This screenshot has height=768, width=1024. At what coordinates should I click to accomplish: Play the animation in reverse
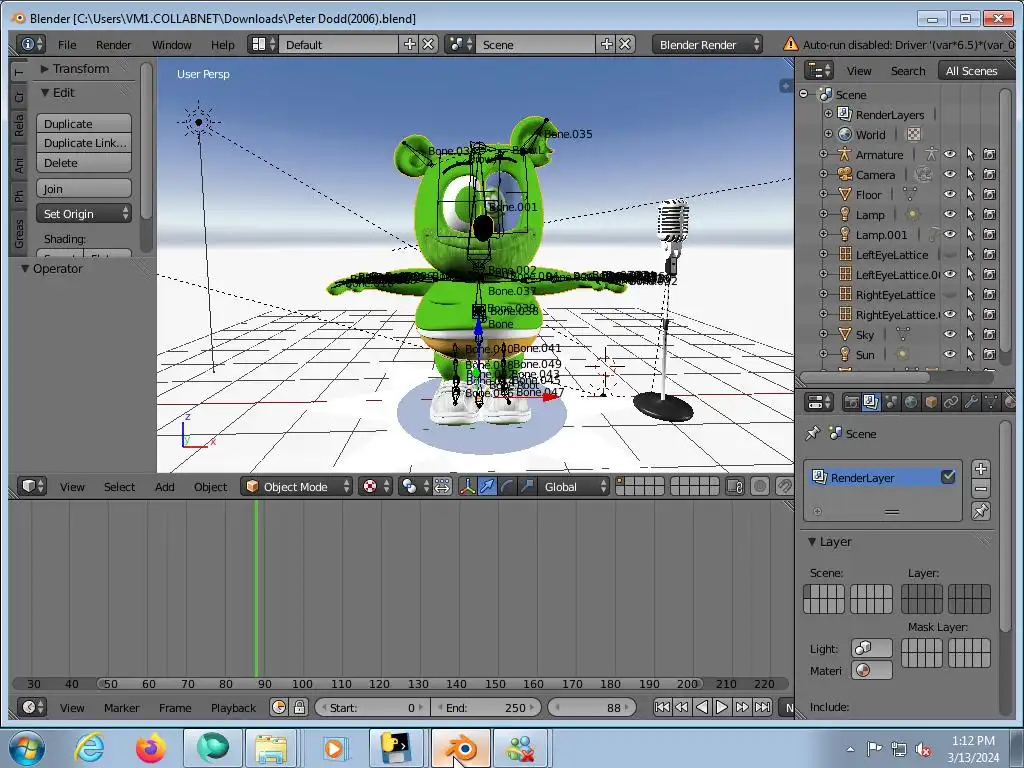pyautogui.click(x=702, y=707)
